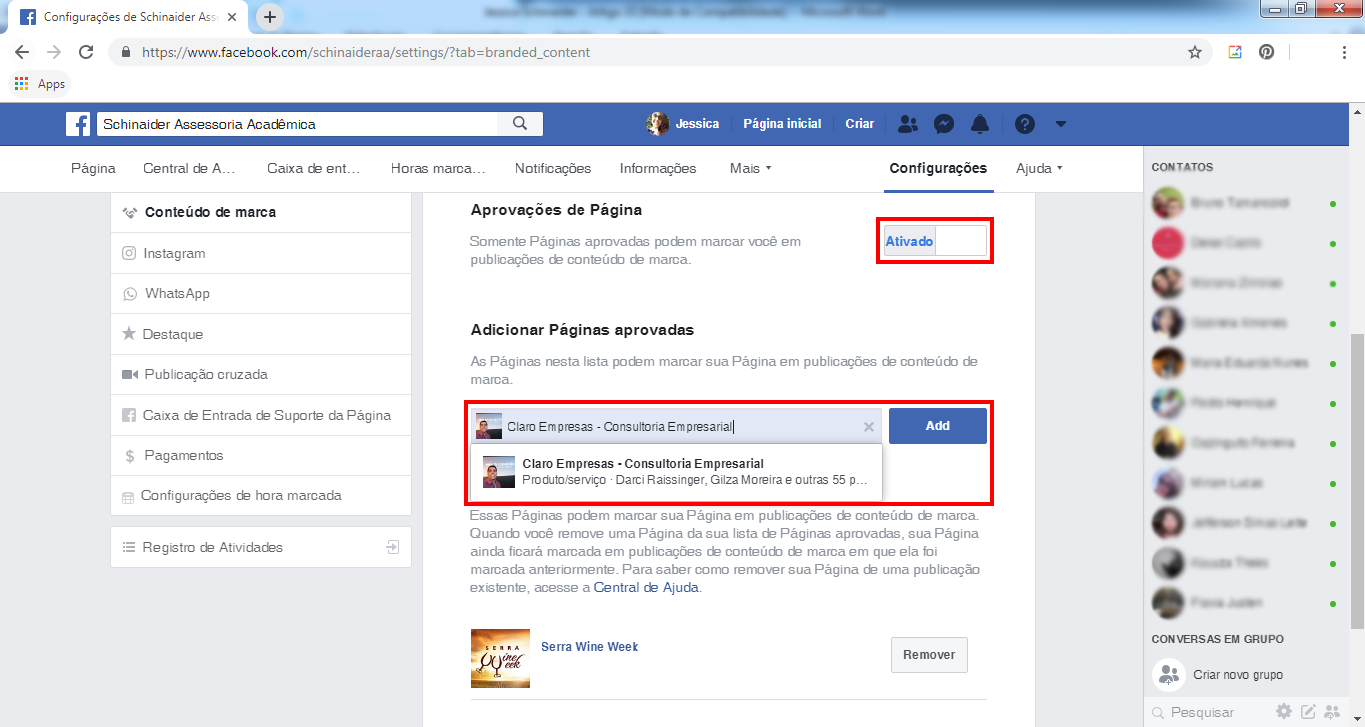Click the Serra Wine Week thumbnail
The height and width of the screenshot is (727, 1365).
500,658
